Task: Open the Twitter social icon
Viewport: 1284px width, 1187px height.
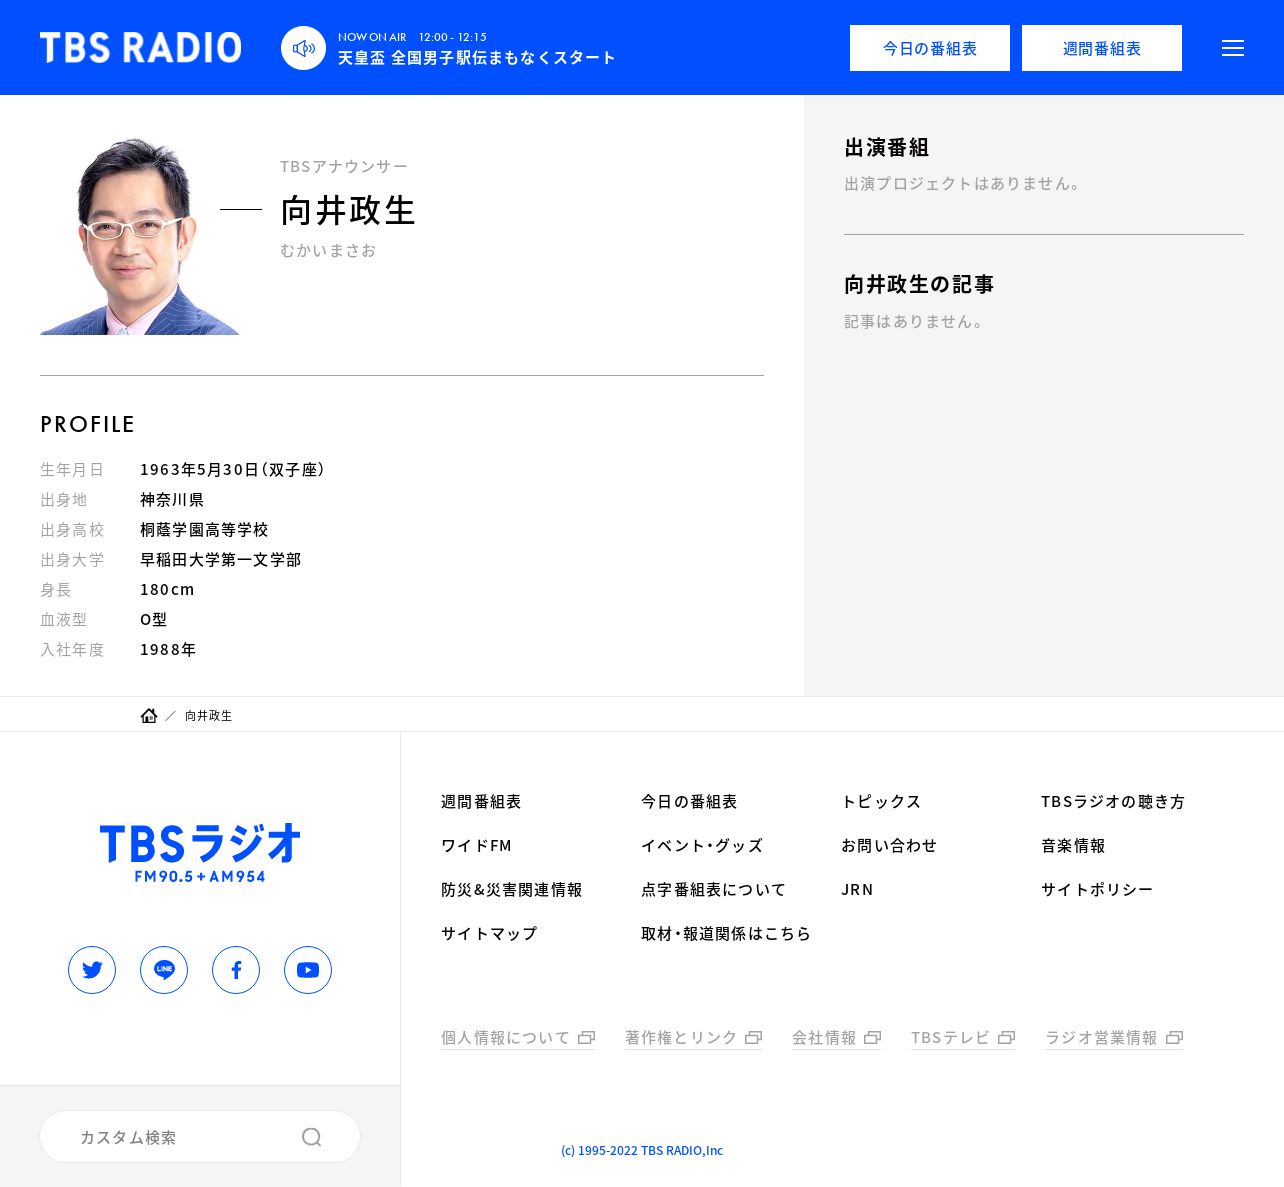Action: [92, 970]
